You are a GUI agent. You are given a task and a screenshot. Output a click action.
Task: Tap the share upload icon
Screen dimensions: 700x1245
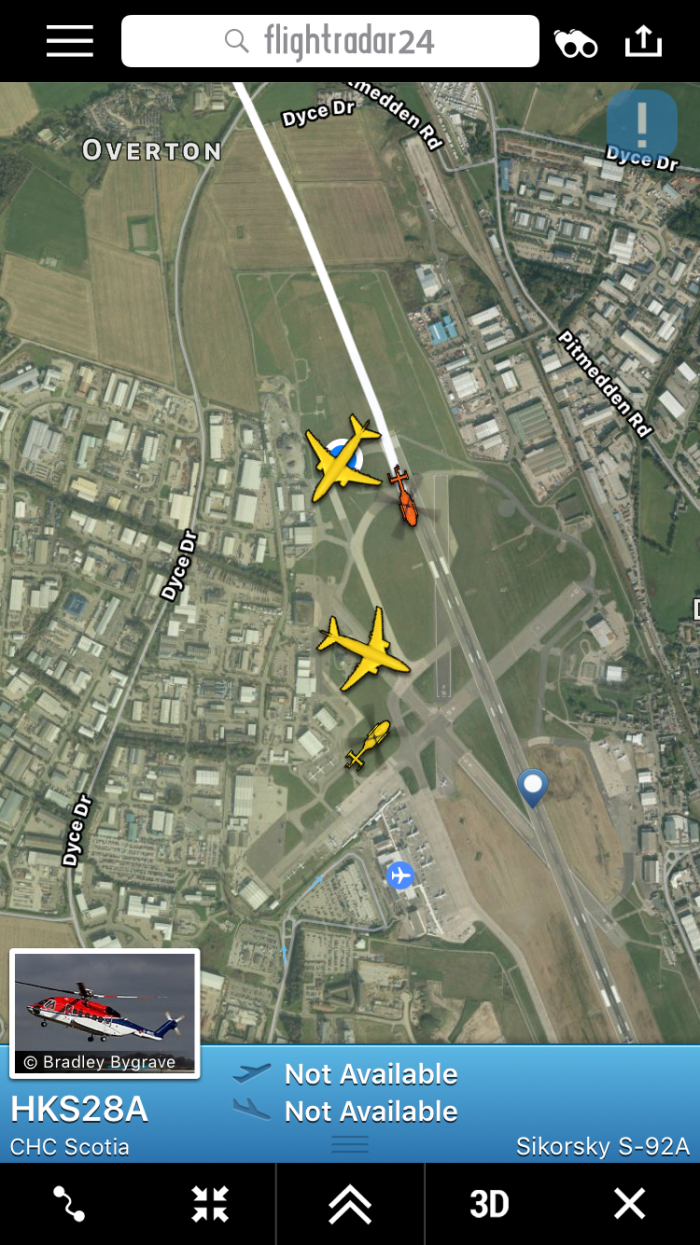[x=643, y=41]
